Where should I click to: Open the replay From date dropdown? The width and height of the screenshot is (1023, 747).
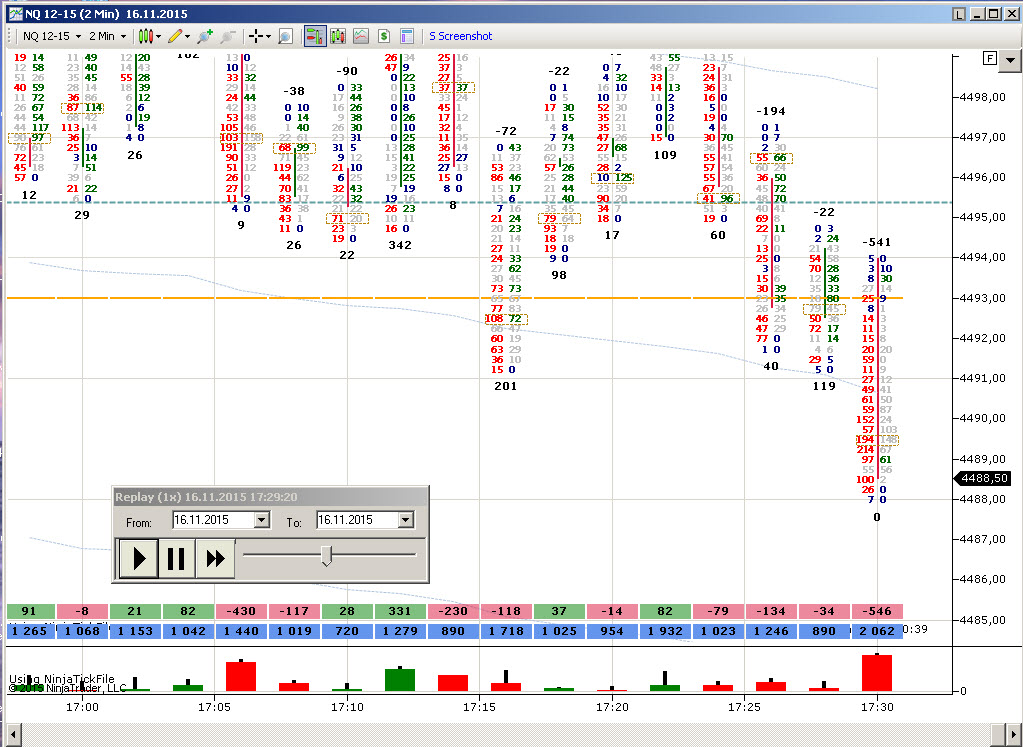tap(262, 520)
